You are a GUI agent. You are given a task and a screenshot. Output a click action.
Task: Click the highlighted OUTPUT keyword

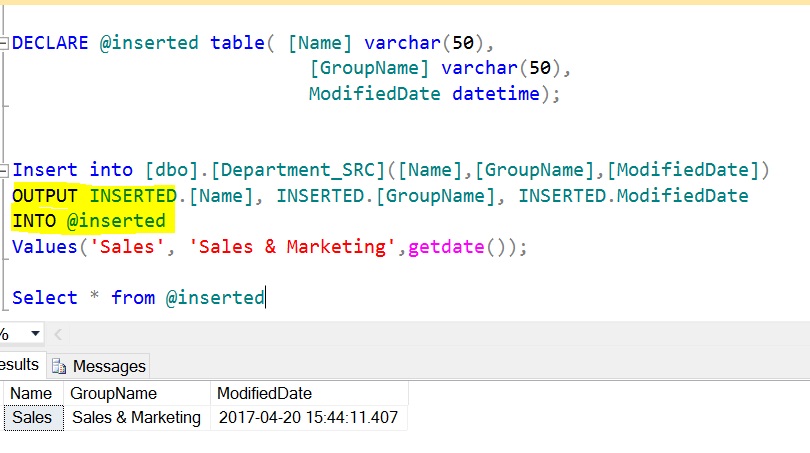pos(45,195)
